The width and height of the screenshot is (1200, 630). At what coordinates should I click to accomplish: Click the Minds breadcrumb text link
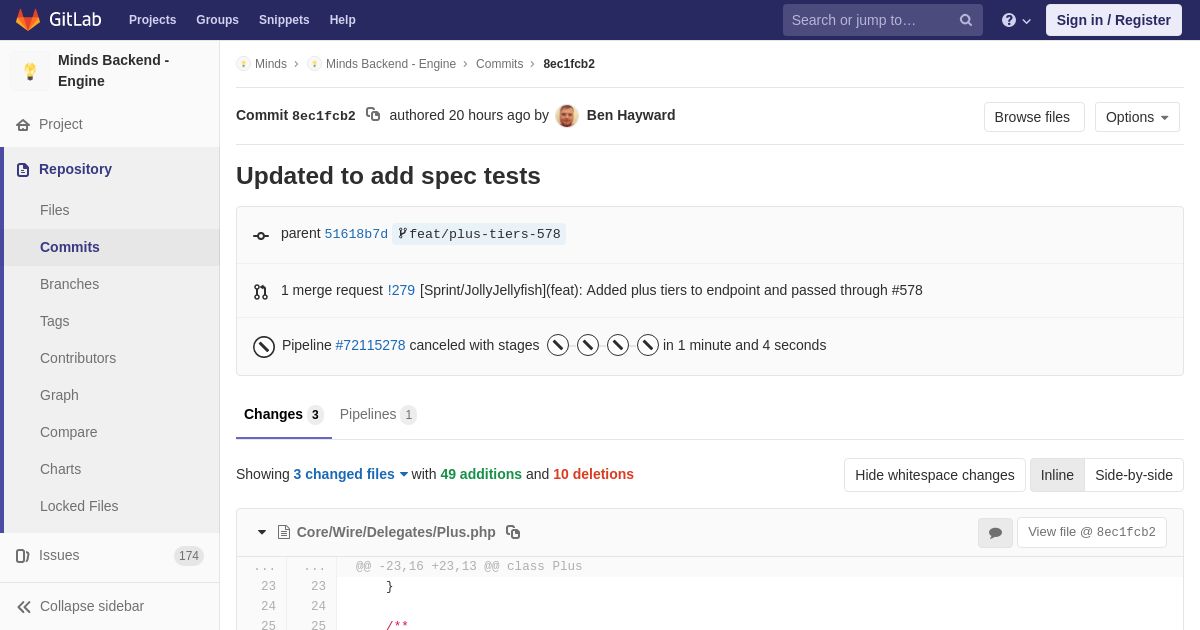point(271,64)
